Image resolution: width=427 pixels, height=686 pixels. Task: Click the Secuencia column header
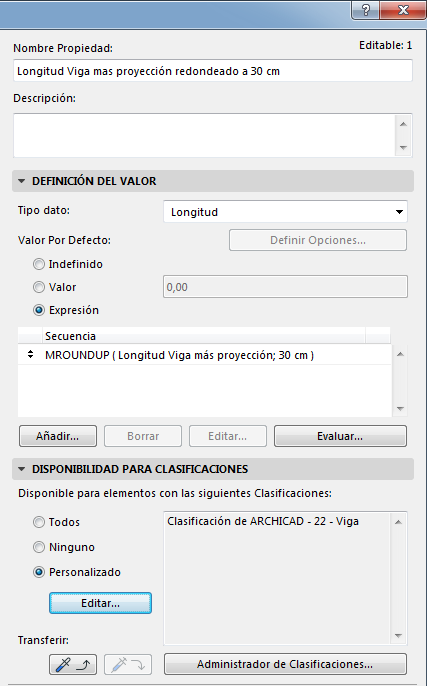(x=204, y=336)
